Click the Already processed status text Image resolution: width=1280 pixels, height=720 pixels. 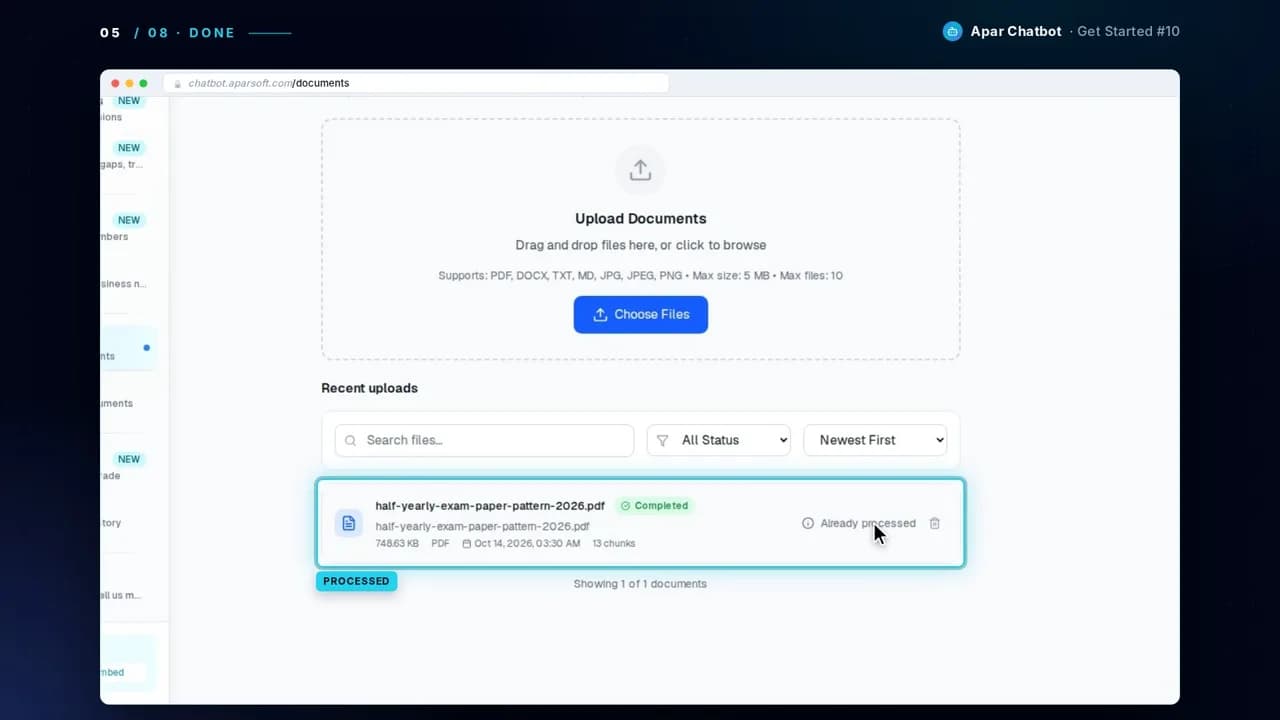(868, 523)
